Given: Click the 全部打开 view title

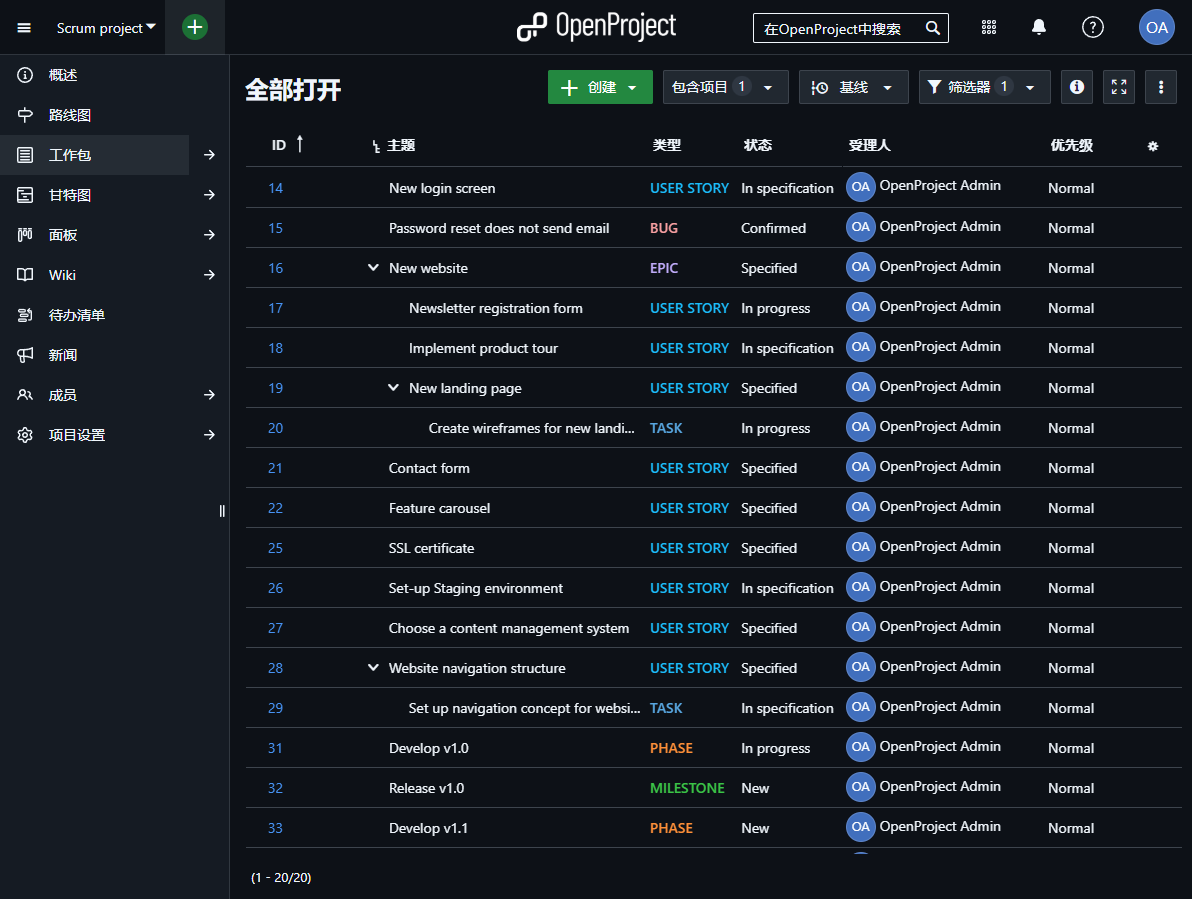Looking at the screenshot, I should coord(293,90).
